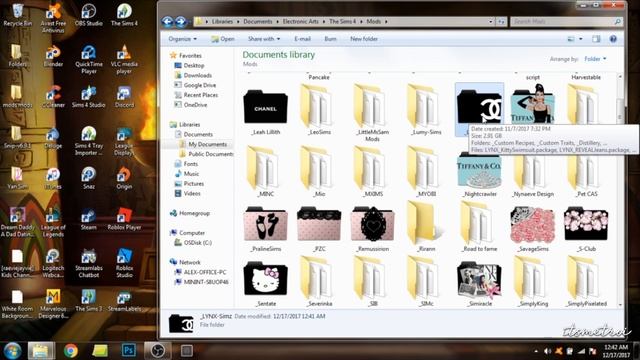
Task: Select the _PralineSims folder
Action: point(266,229)
